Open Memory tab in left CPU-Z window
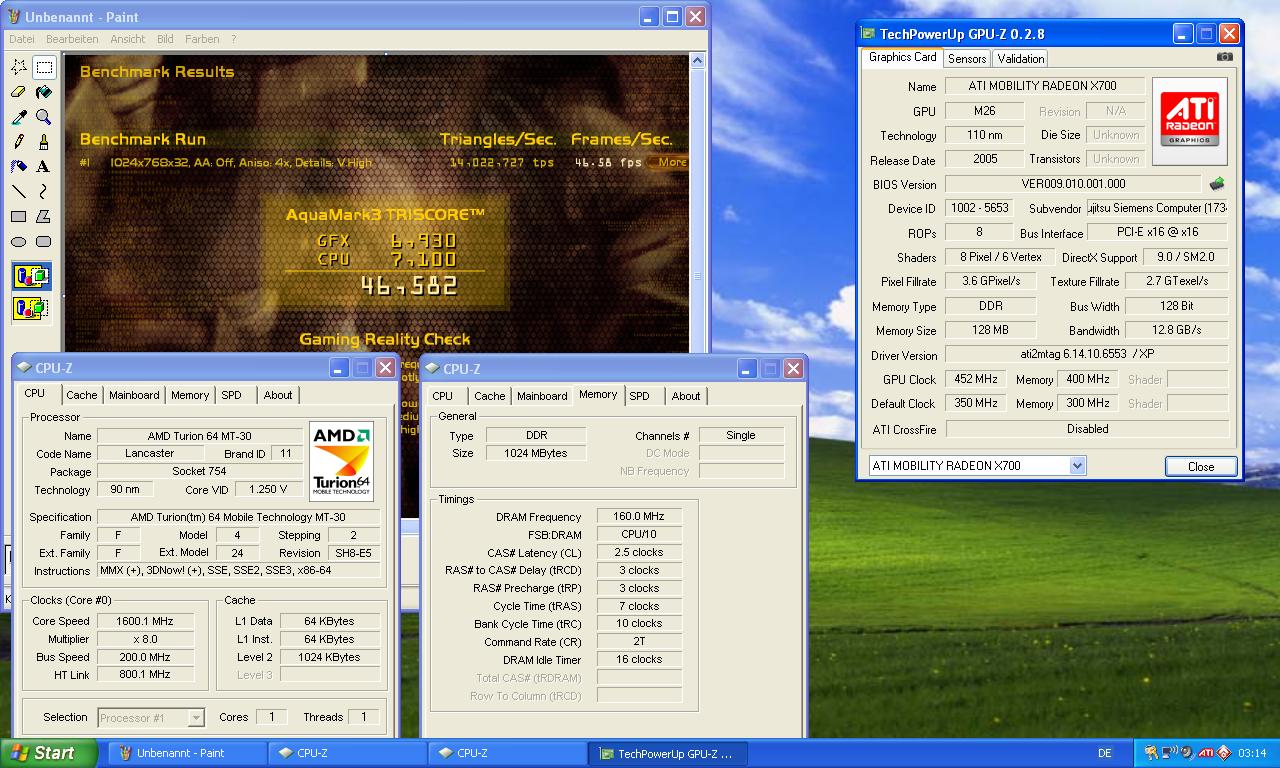1280x768 pixels. [x=190, y=395]
